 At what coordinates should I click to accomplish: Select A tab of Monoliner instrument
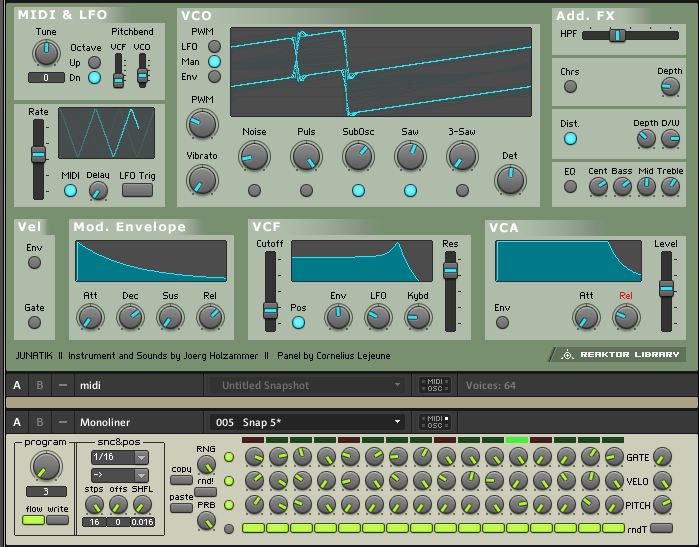pos(17,422)
